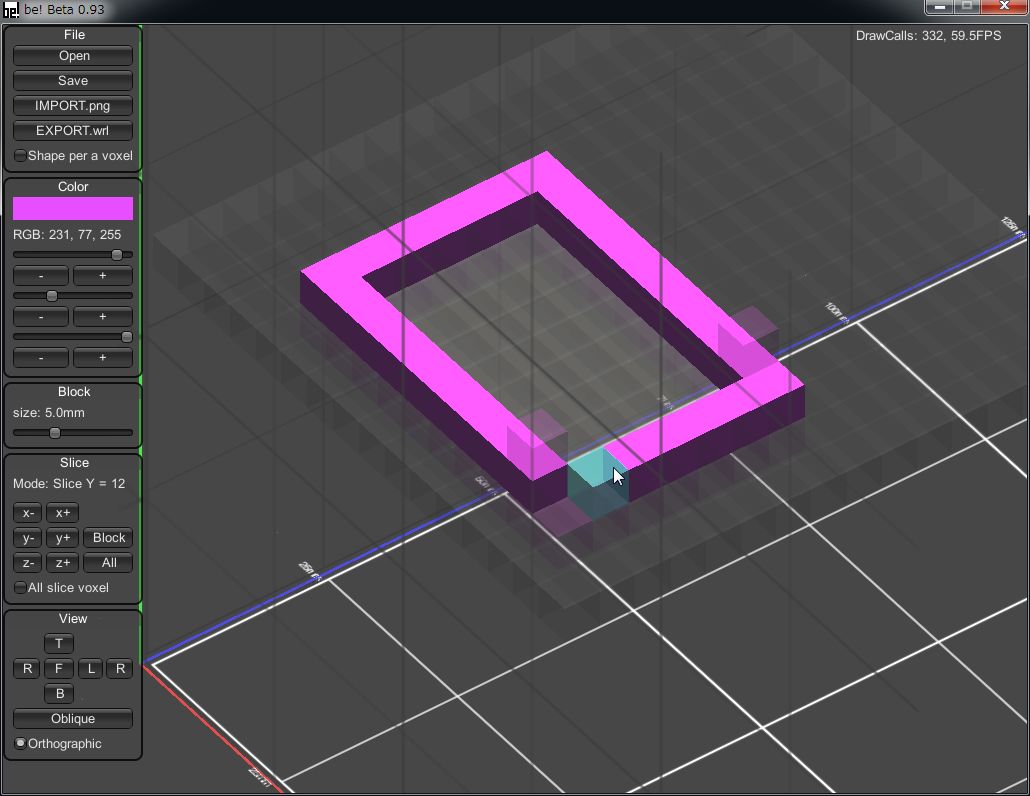Click the Block size slider handle
The height and width of the screenshot is (796, 1030).
tap(55, 433)
